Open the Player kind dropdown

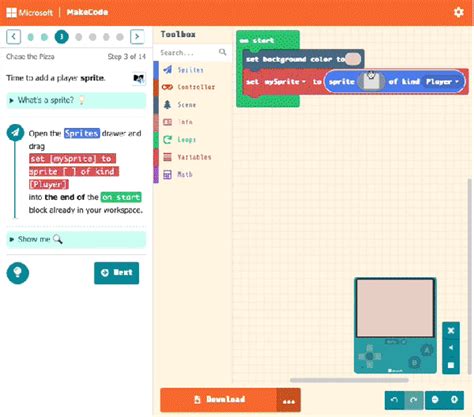pos(442,82)
